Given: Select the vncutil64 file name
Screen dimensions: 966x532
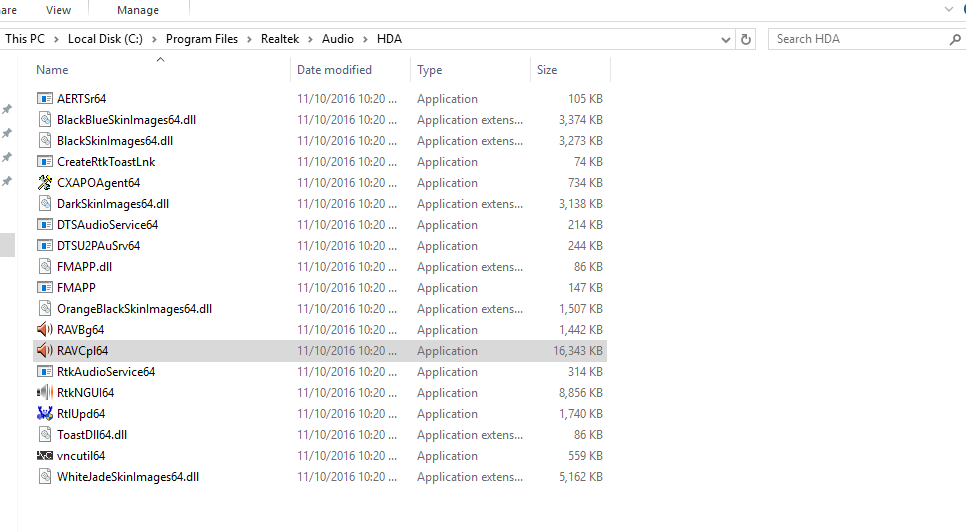Looking at the screenshot, I should [81, 456].
